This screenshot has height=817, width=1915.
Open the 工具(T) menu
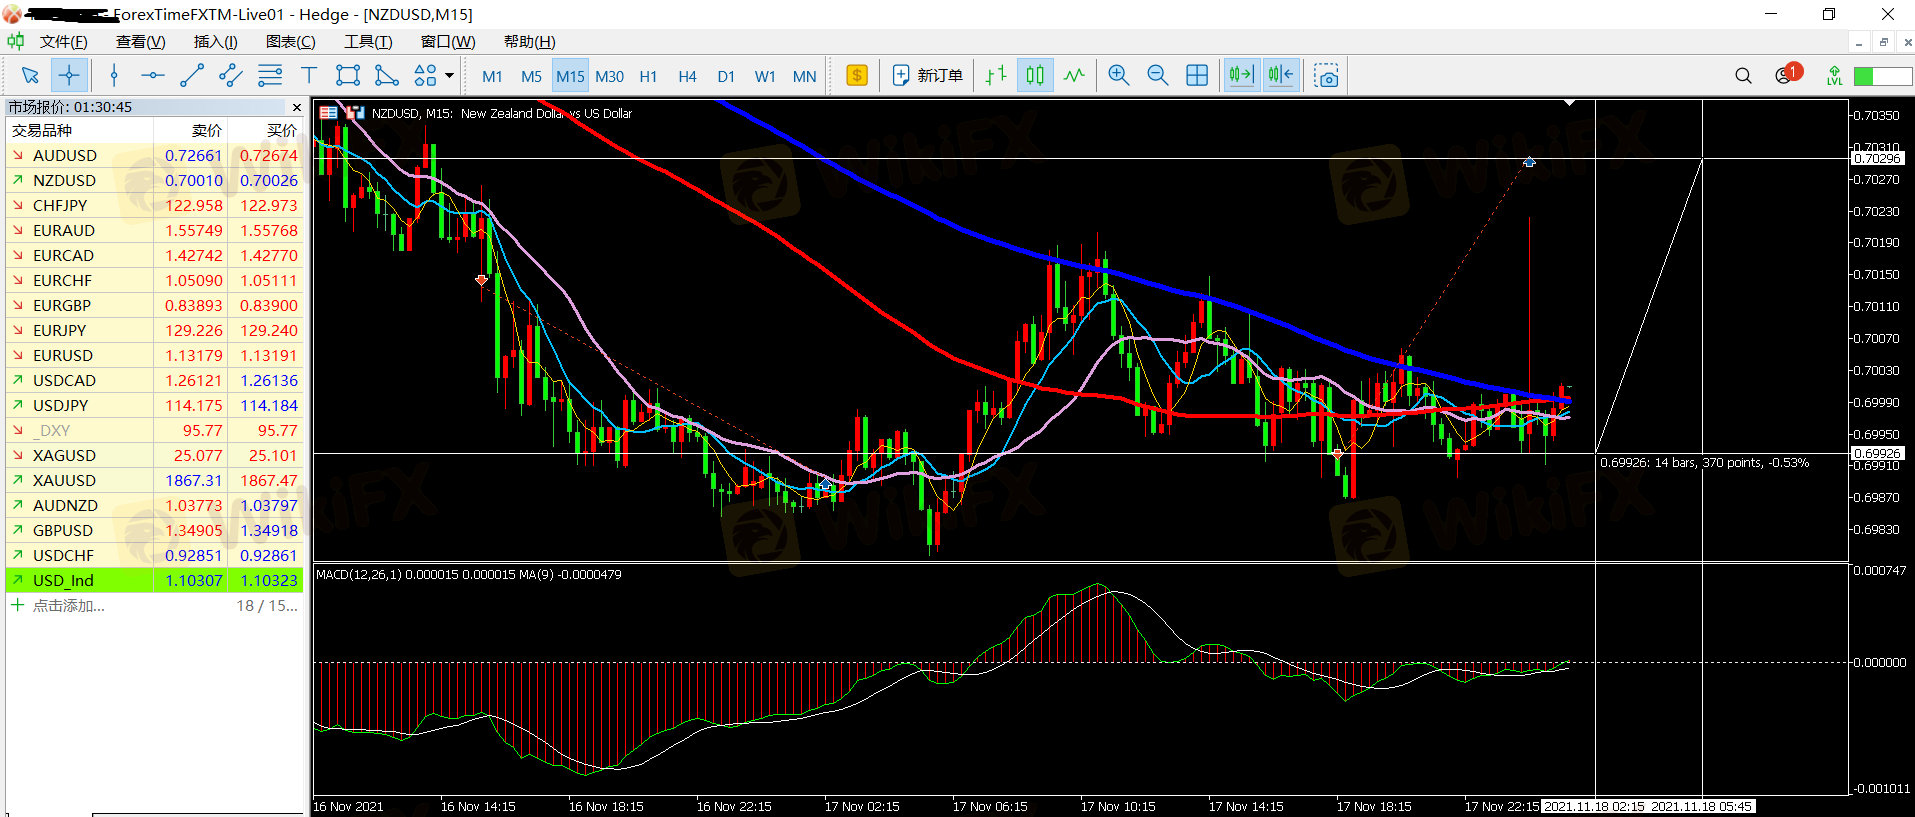[x=368, y=42]
